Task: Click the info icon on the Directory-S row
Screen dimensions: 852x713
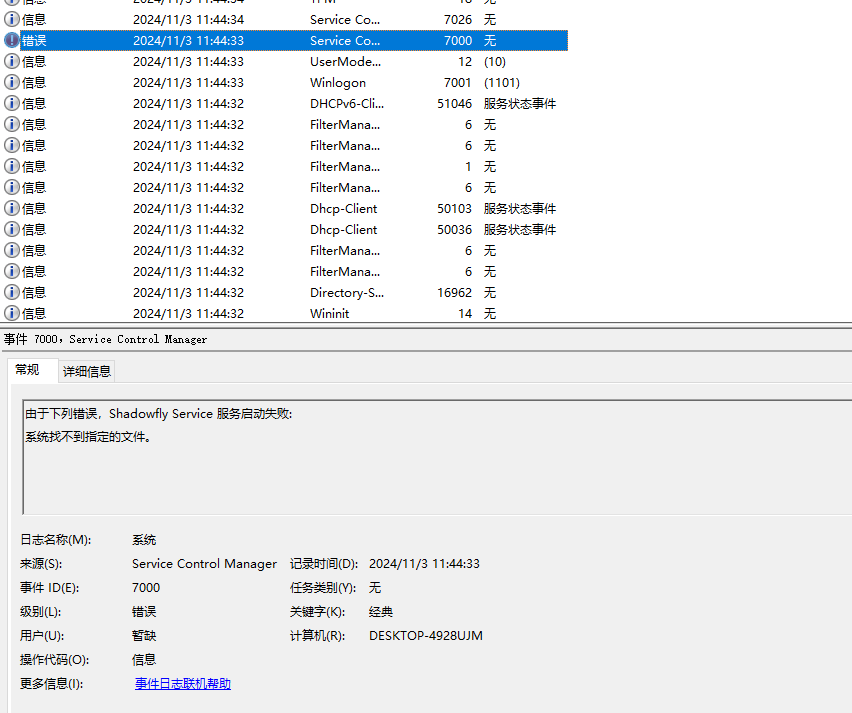Action: [x=11, y=292]
